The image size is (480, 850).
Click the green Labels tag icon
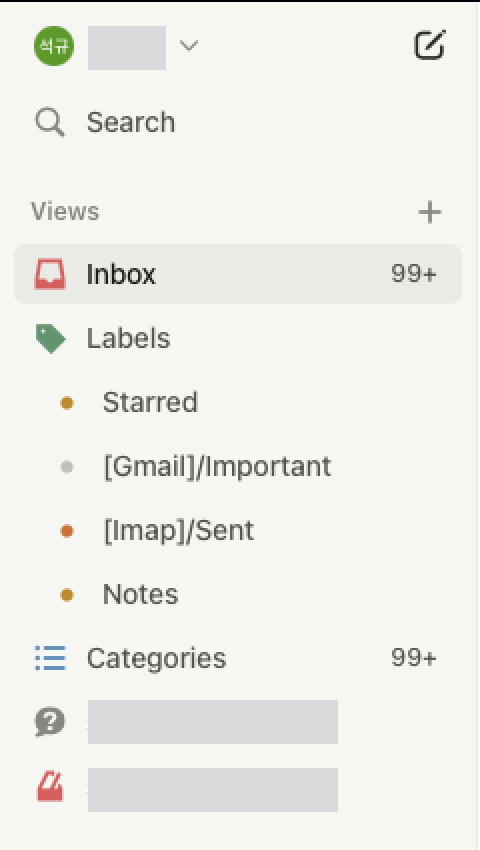[50, 339]
